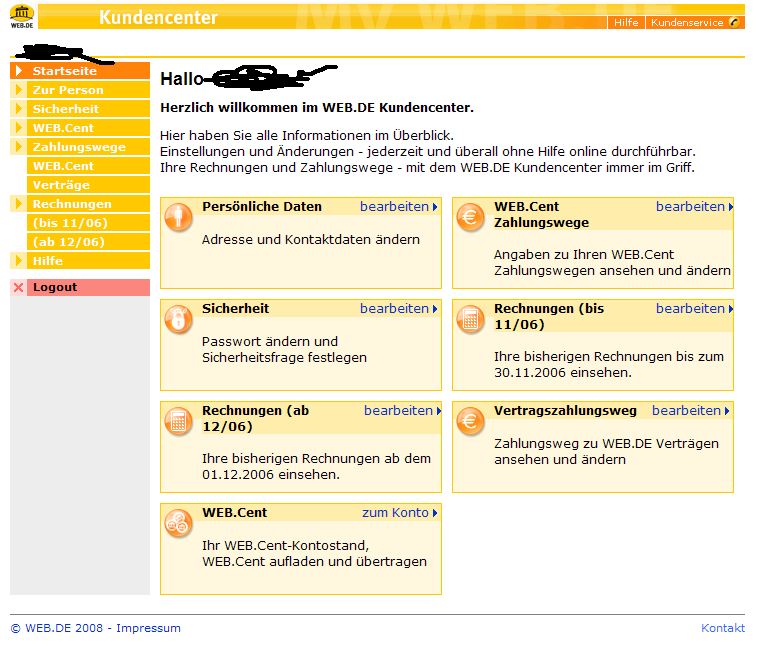This screenshot has width=757, height=648.
Task: Click the Kundencenter header title
Action: tap(158, 17)
